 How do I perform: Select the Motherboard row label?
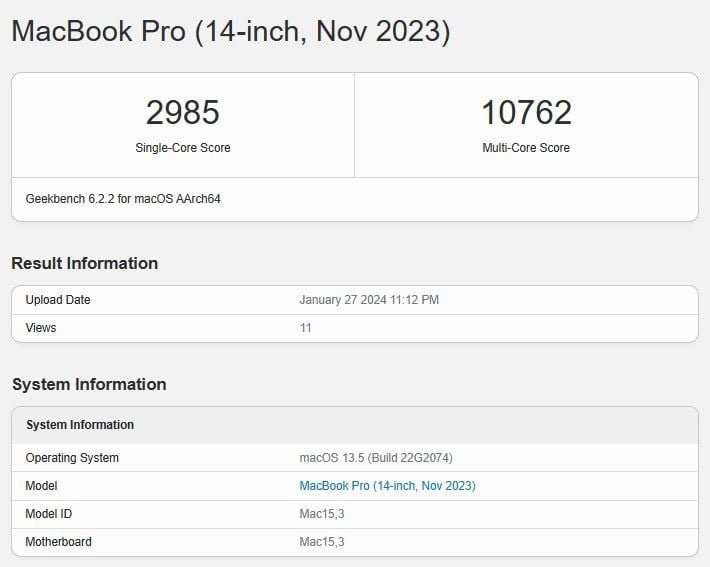[x=58, y=542]
